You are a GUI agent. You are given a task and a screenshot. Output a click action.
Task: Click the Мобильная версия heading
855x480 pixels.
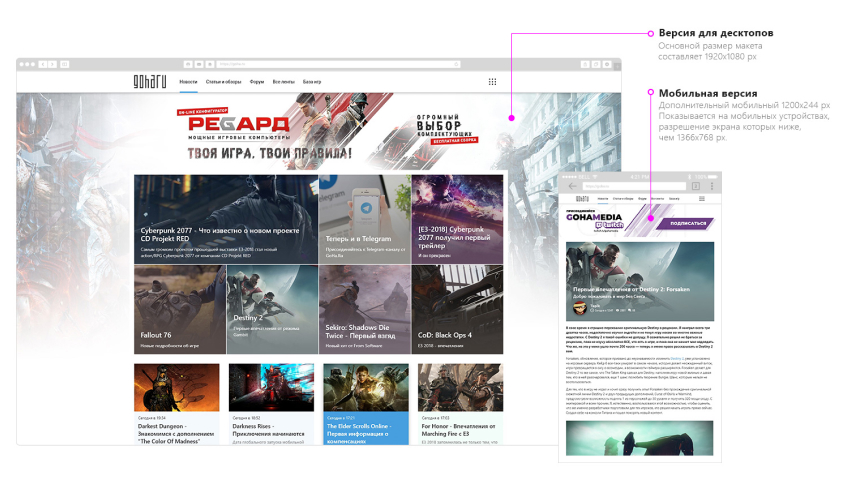tap(708, 93)
